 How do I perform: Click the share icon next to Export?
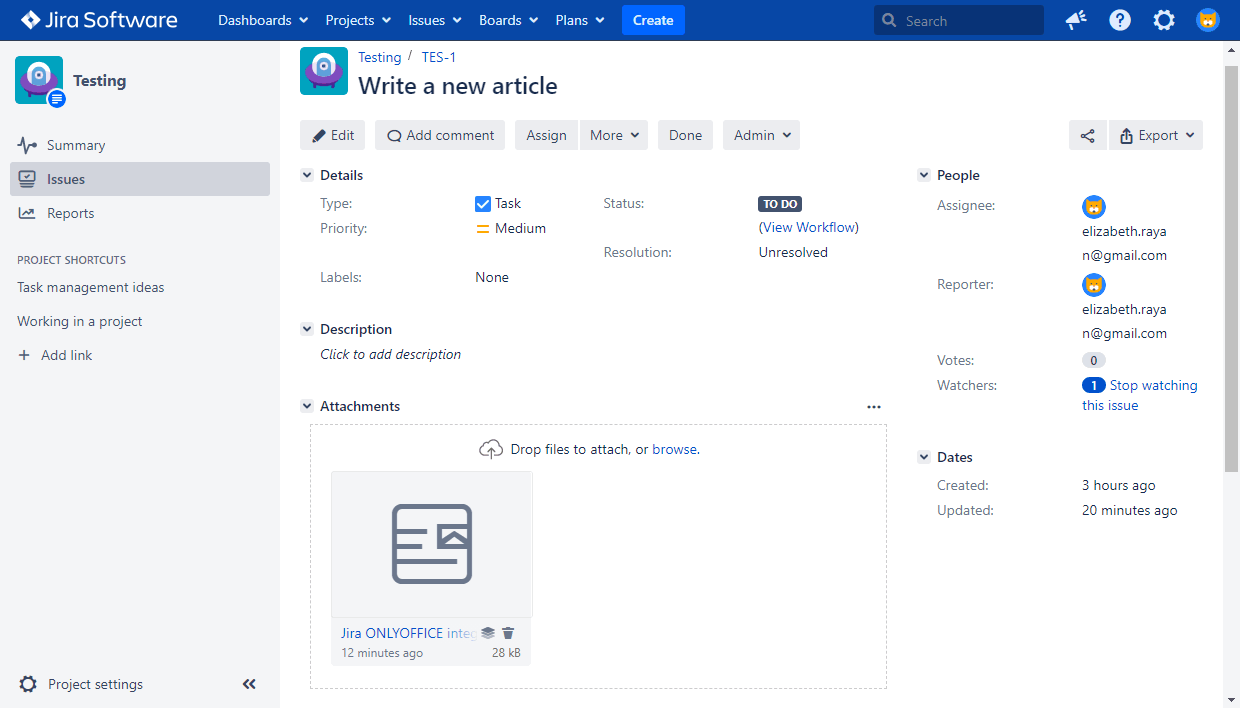click(x=1088, y=135)
